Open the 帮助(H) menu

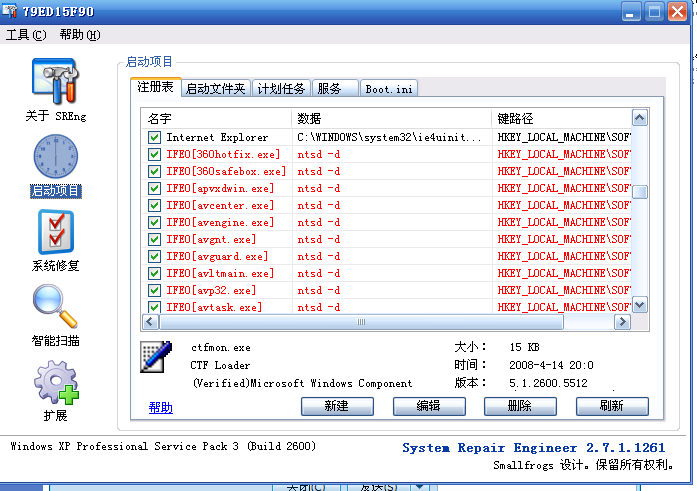(80, 35)
